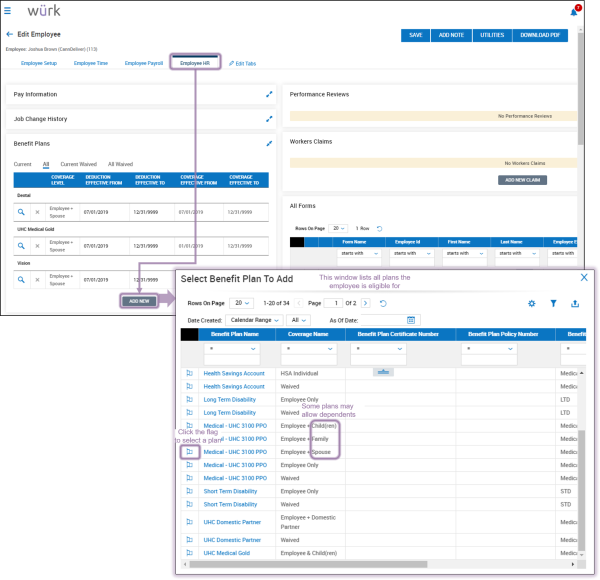View UHC Medical Gold plan with magnifier

[21, 246]
